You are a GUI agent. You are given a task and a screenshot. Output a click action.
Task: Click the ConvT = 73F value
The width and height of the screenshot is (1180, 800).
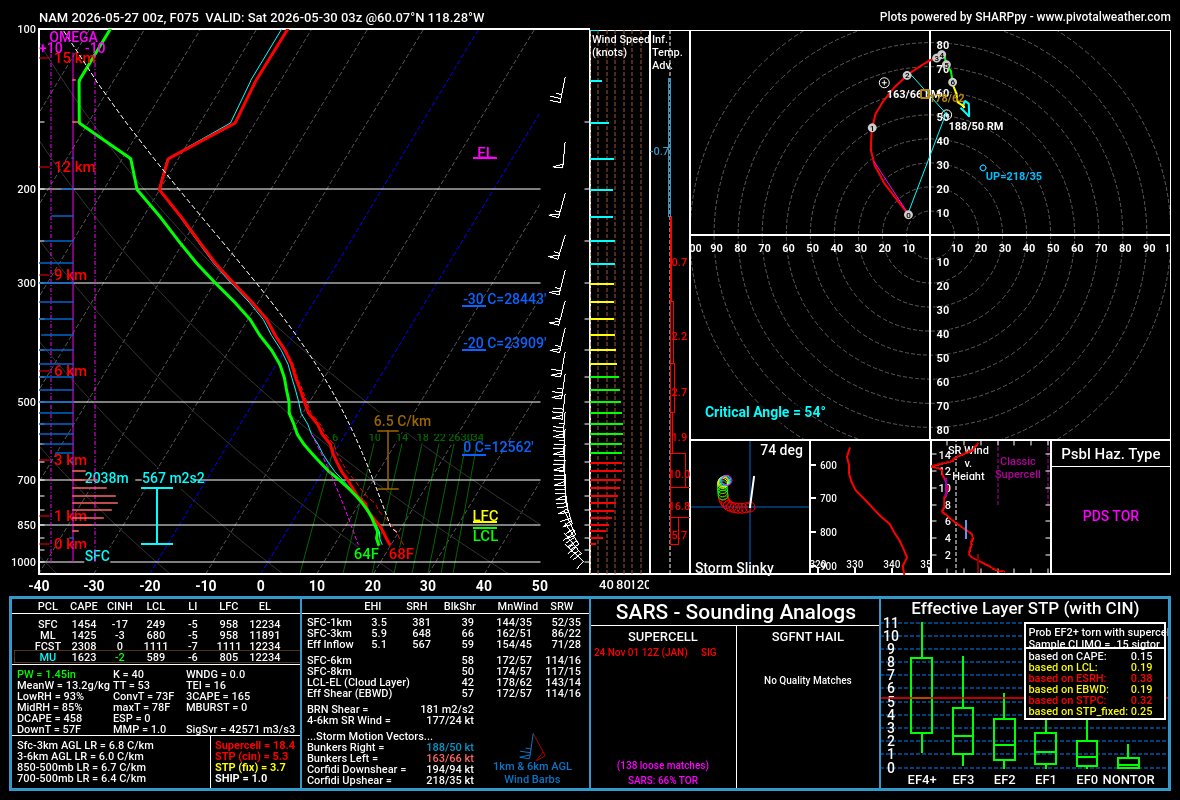[143, 697]
